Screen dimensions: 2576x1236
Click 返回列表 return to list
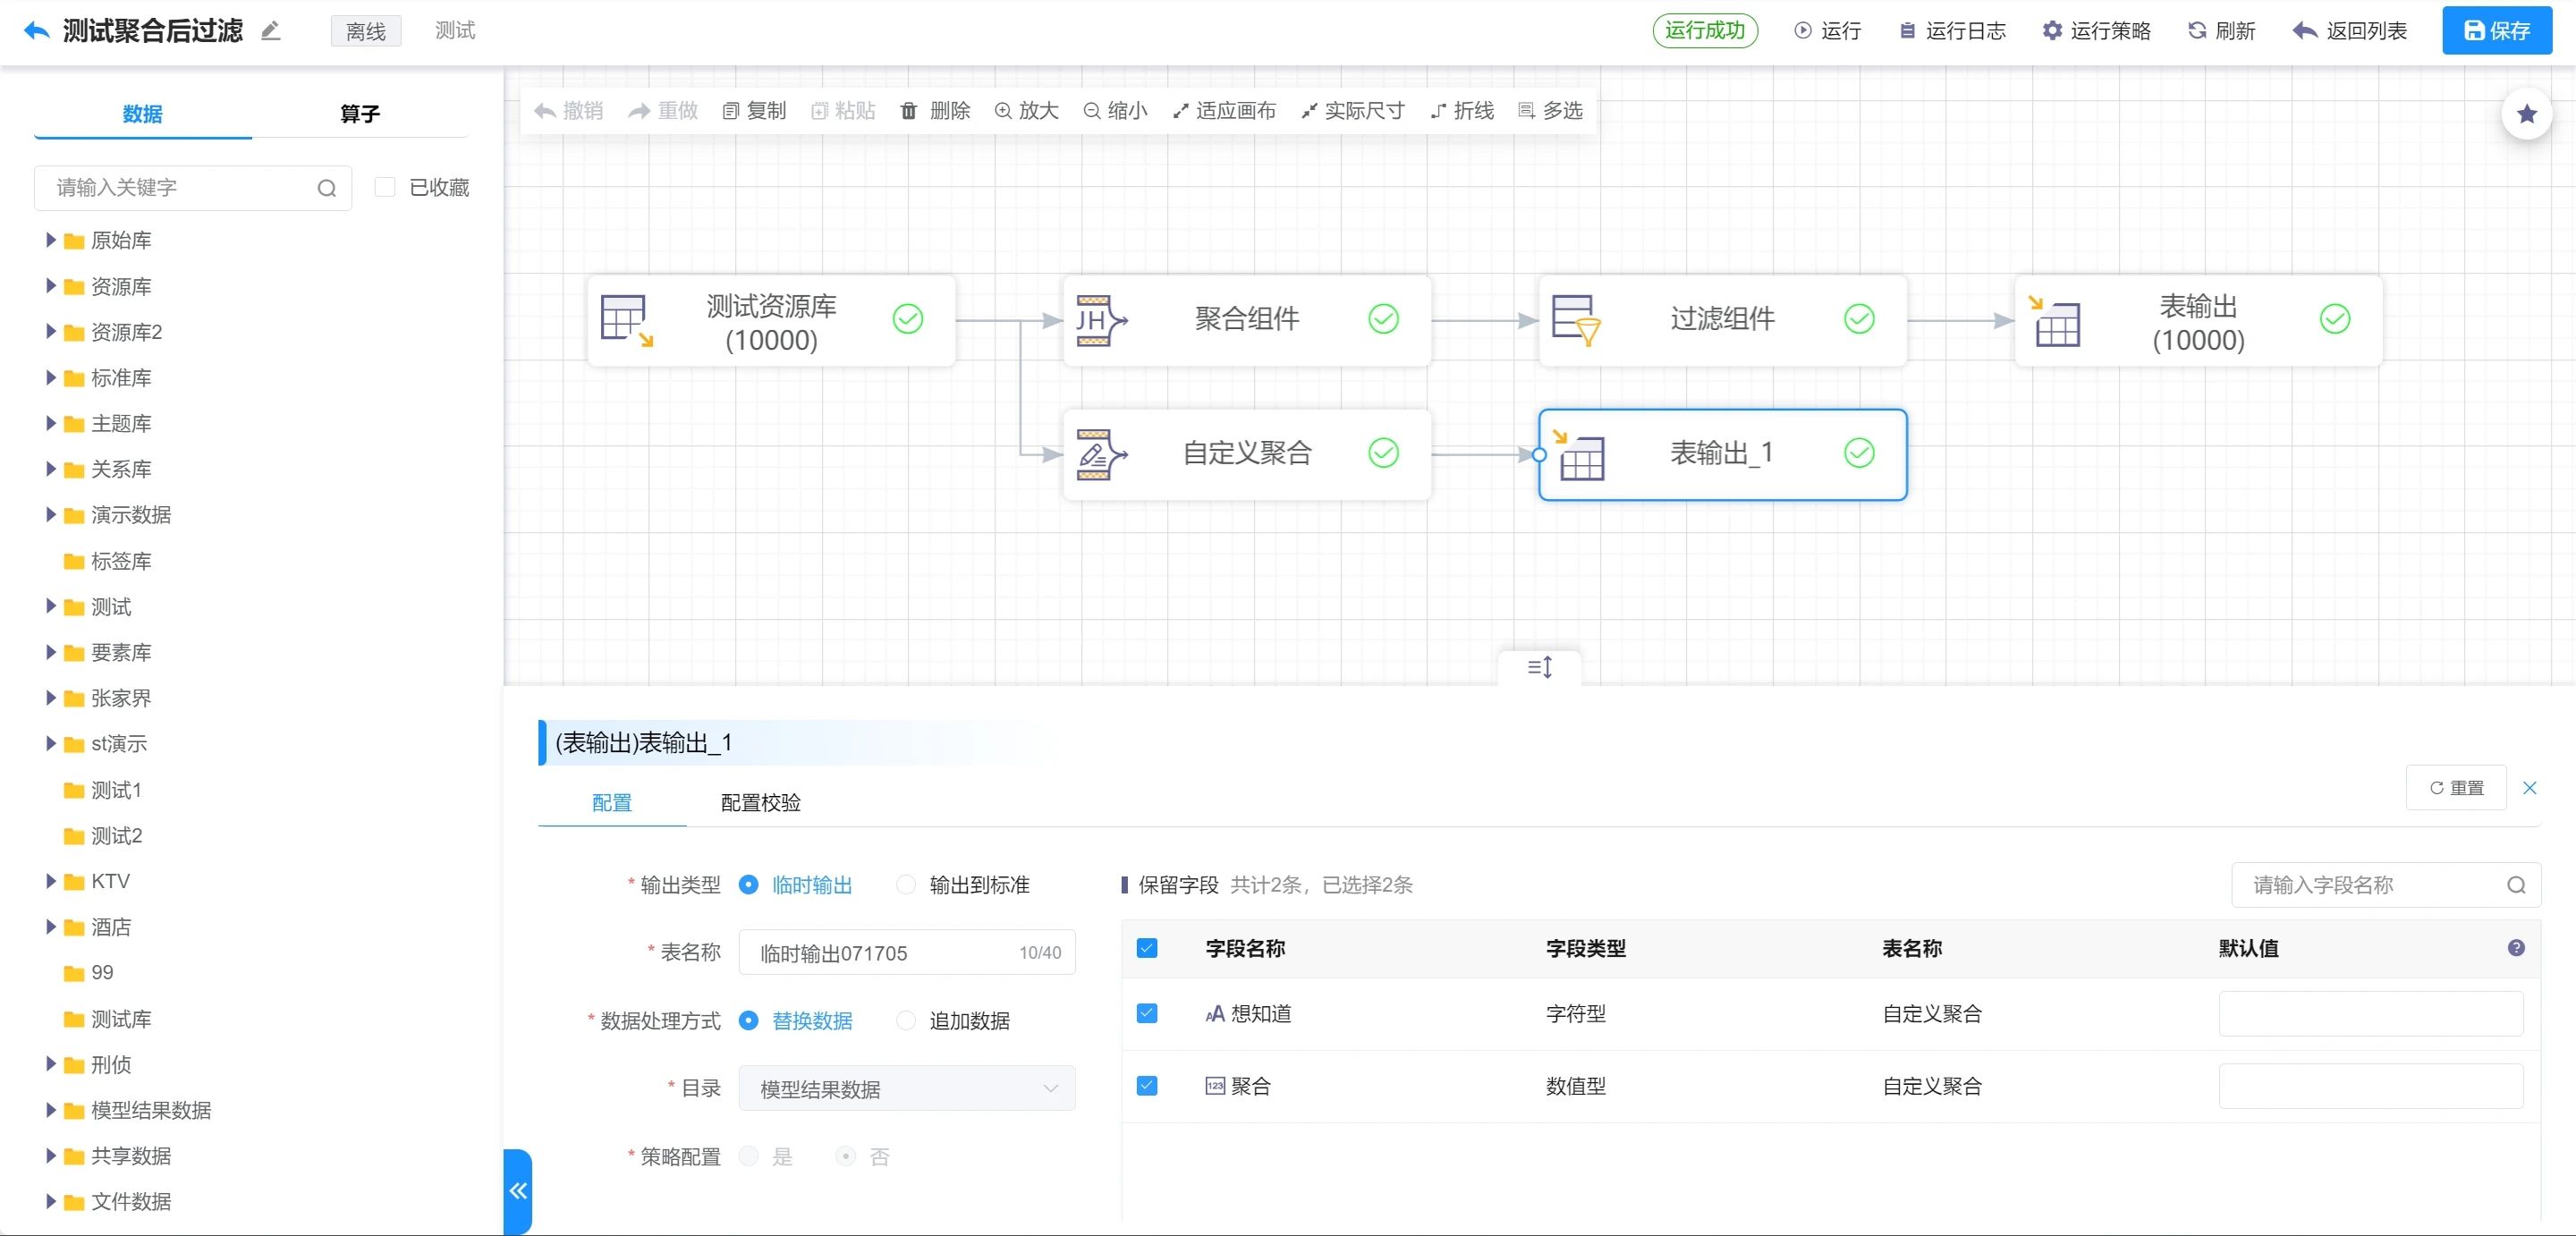[2350, 31]
